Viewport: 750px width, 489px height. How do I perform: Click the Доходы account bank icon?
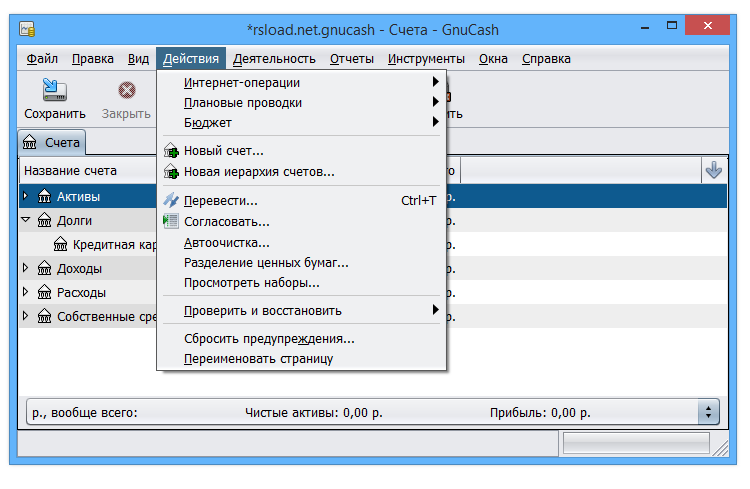click(x=44, y=268)
